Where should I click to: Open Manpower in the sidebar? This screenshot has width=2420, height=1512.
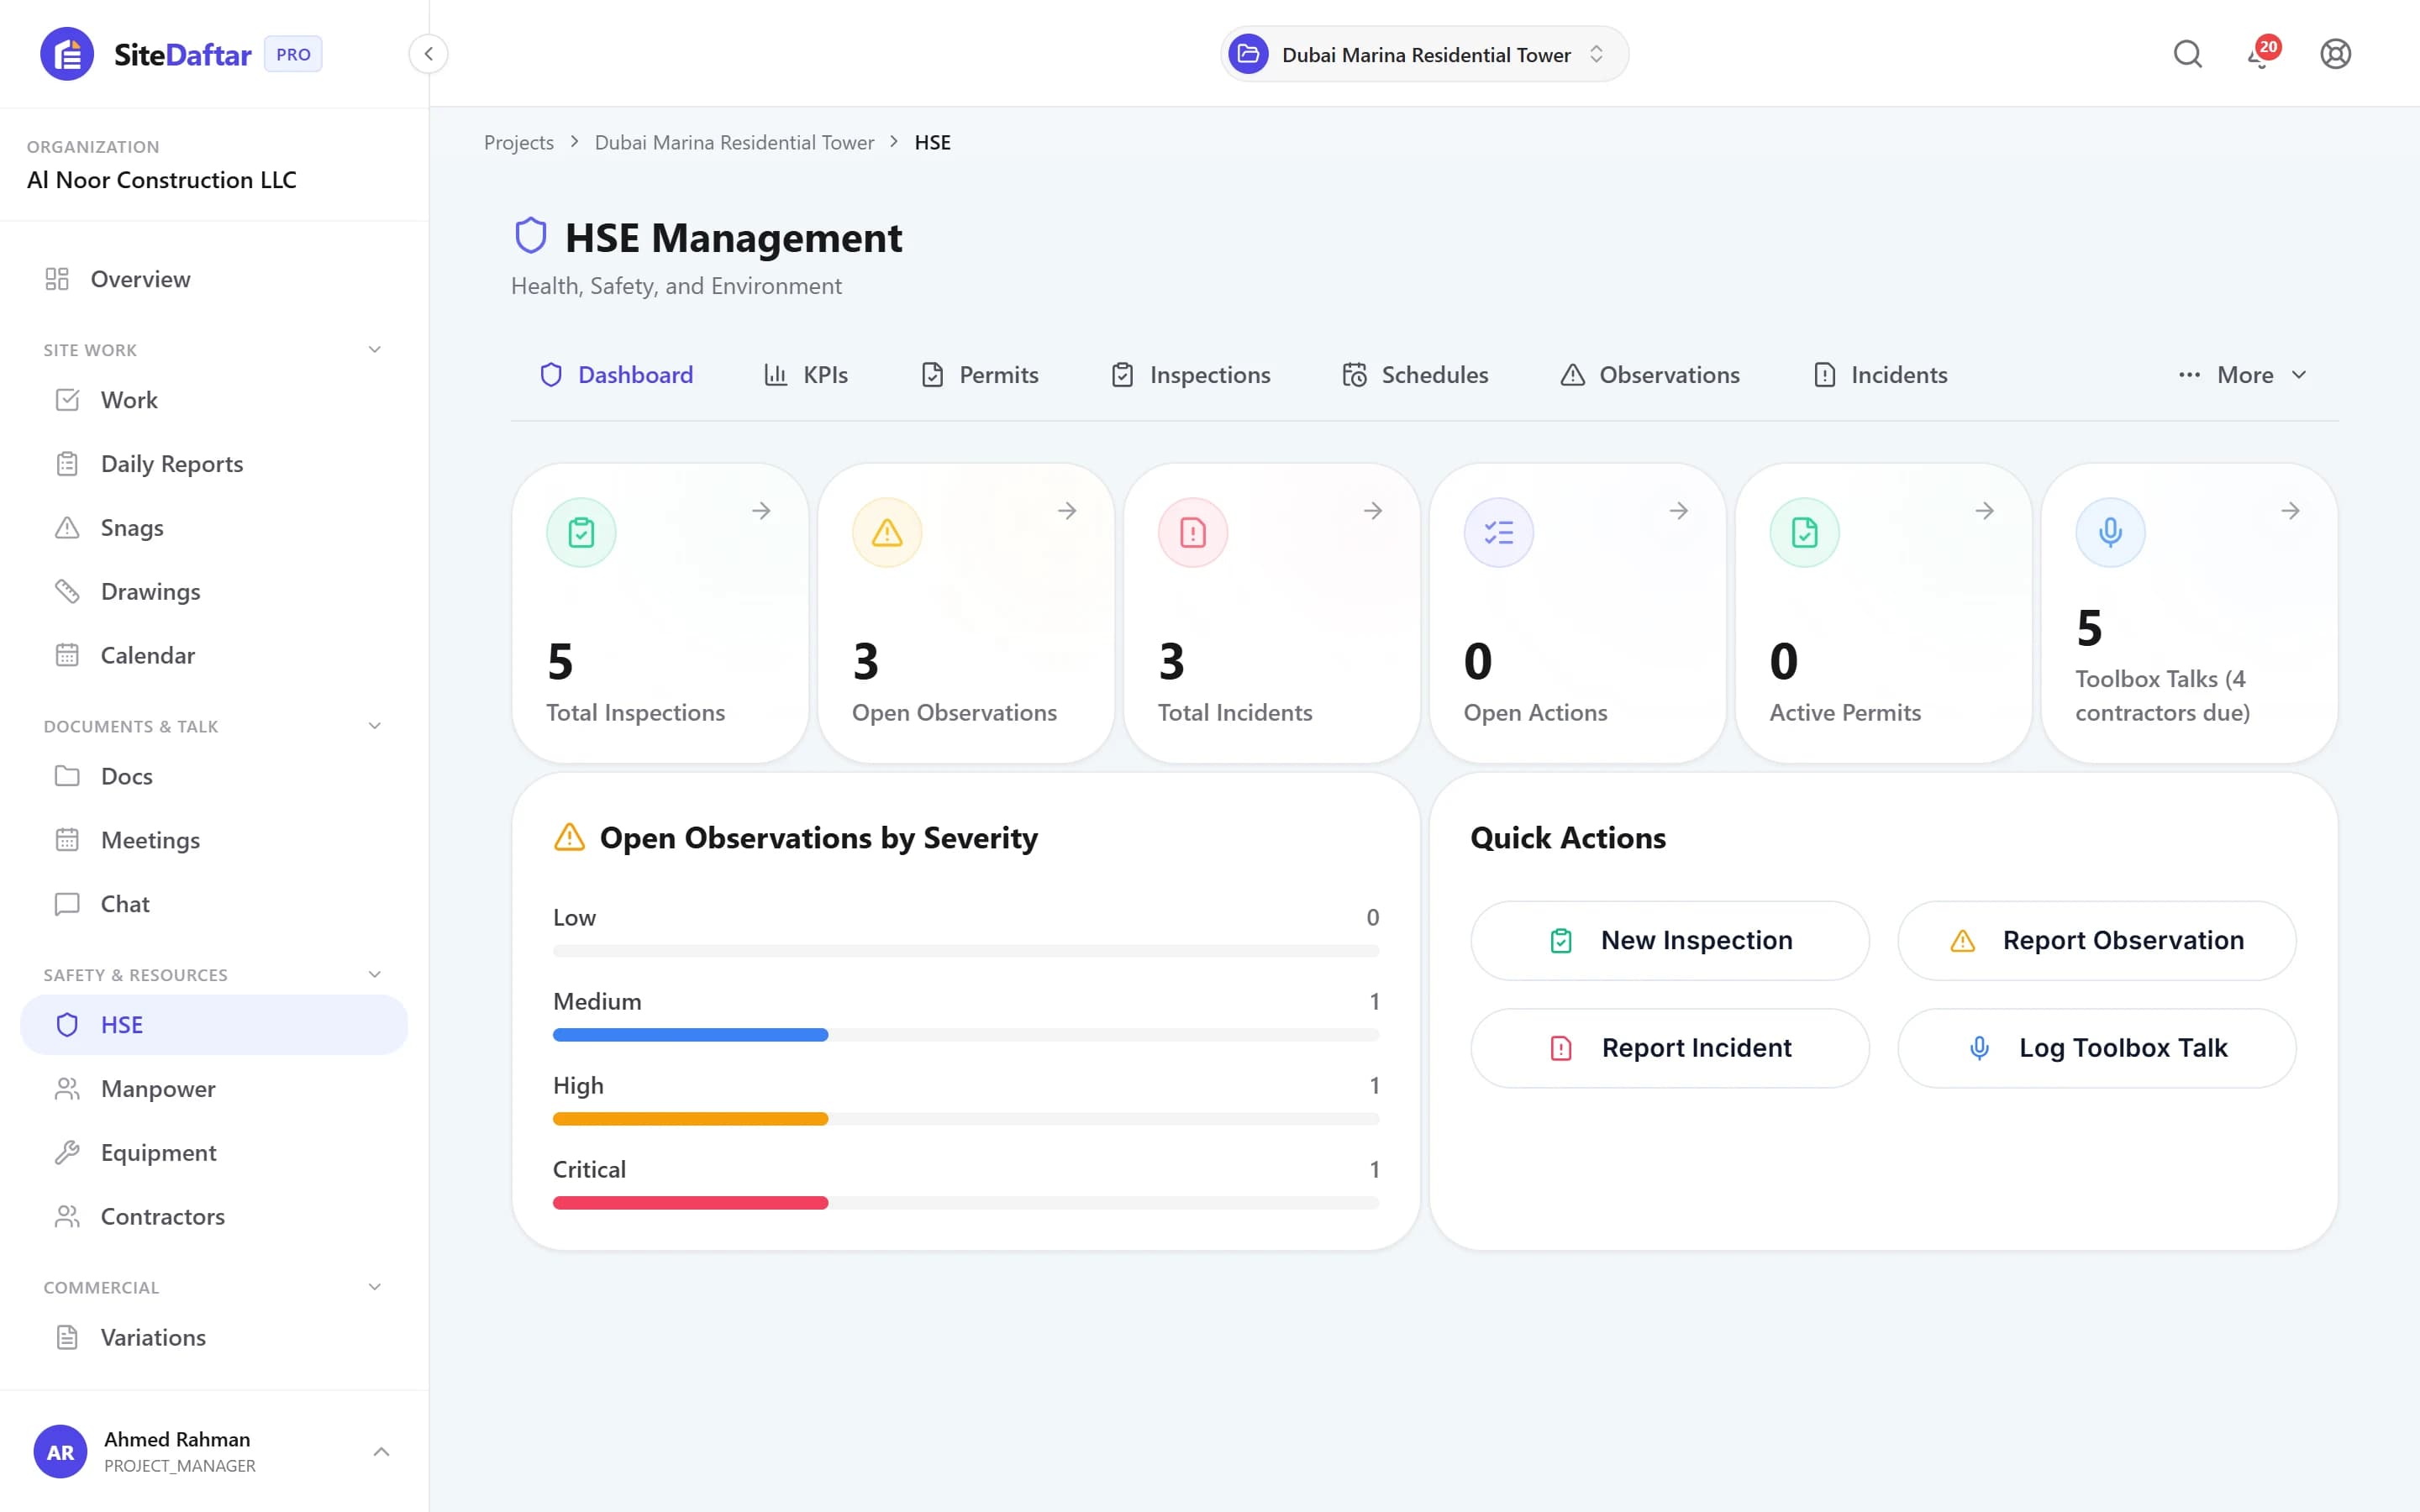(x=214, y=1088)
